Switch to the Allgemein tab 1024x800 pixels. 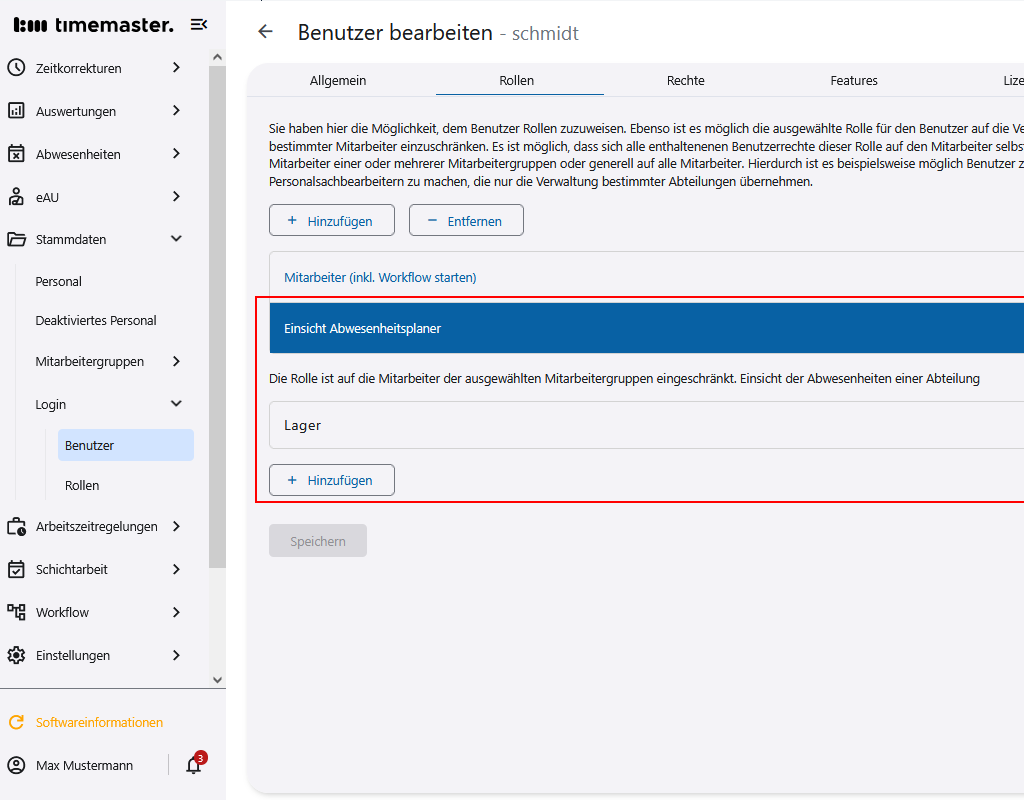337,80
